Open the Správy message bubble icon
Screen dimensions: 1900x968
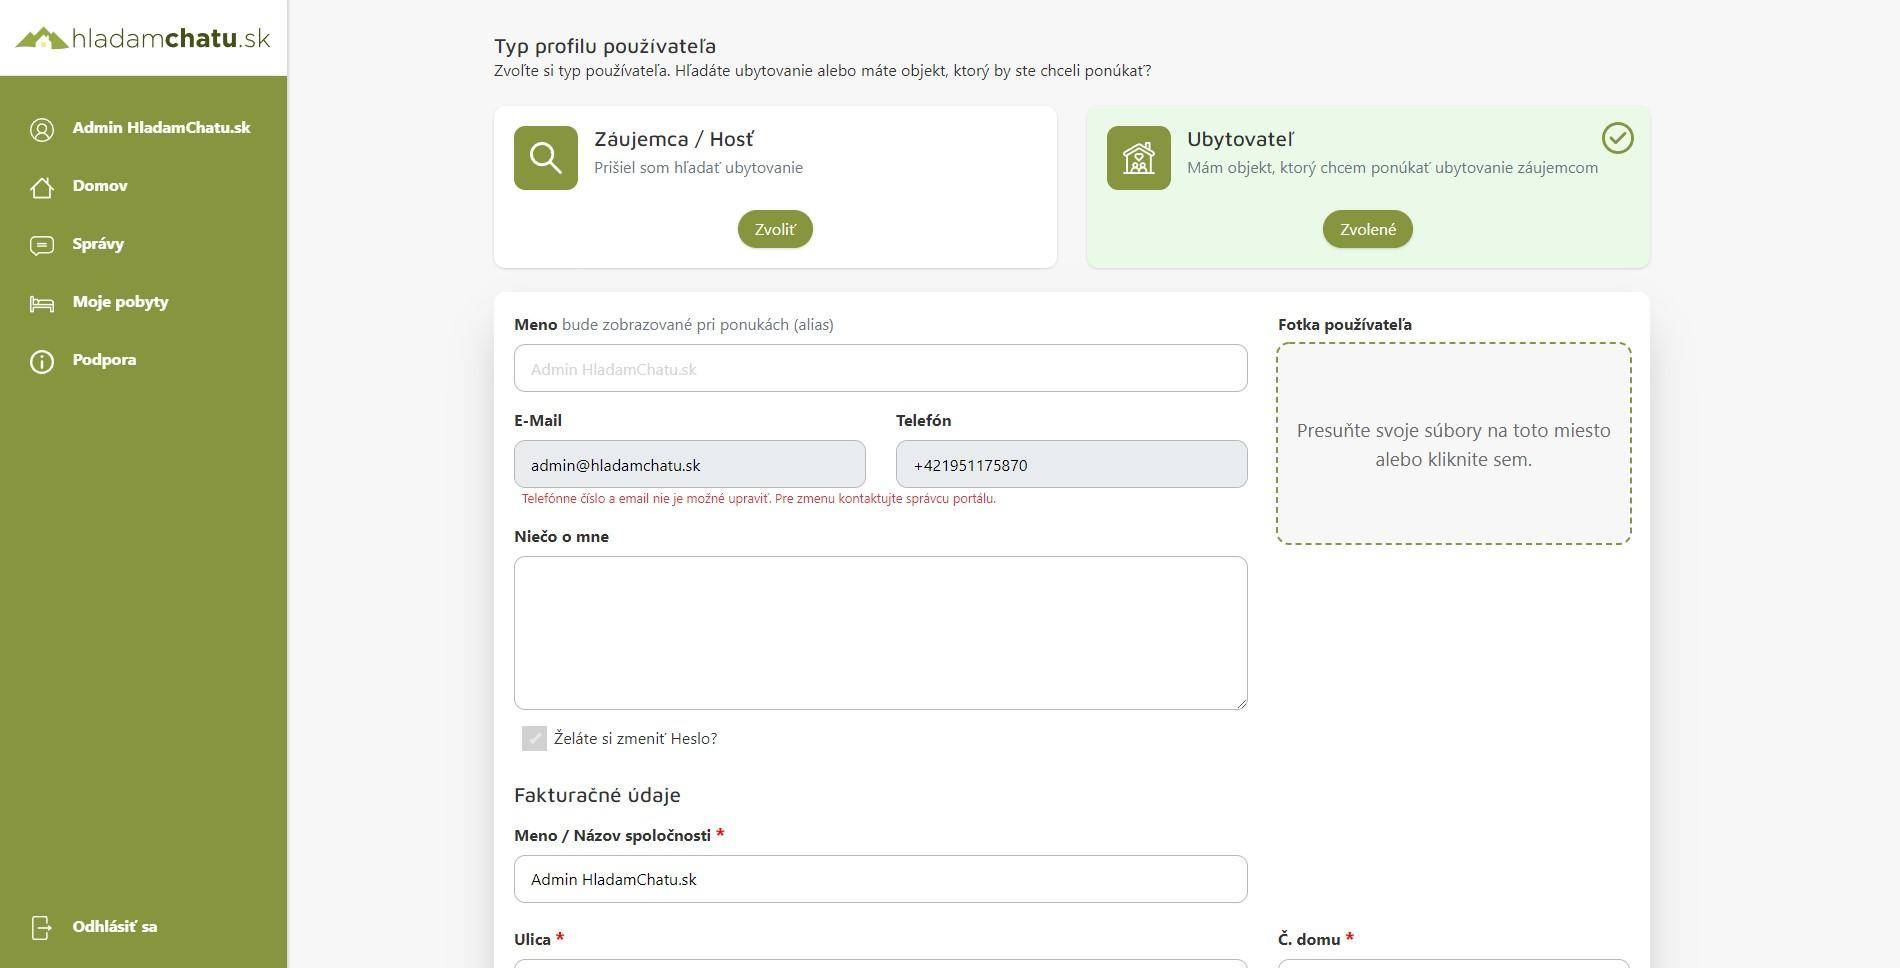pos(42,245)
